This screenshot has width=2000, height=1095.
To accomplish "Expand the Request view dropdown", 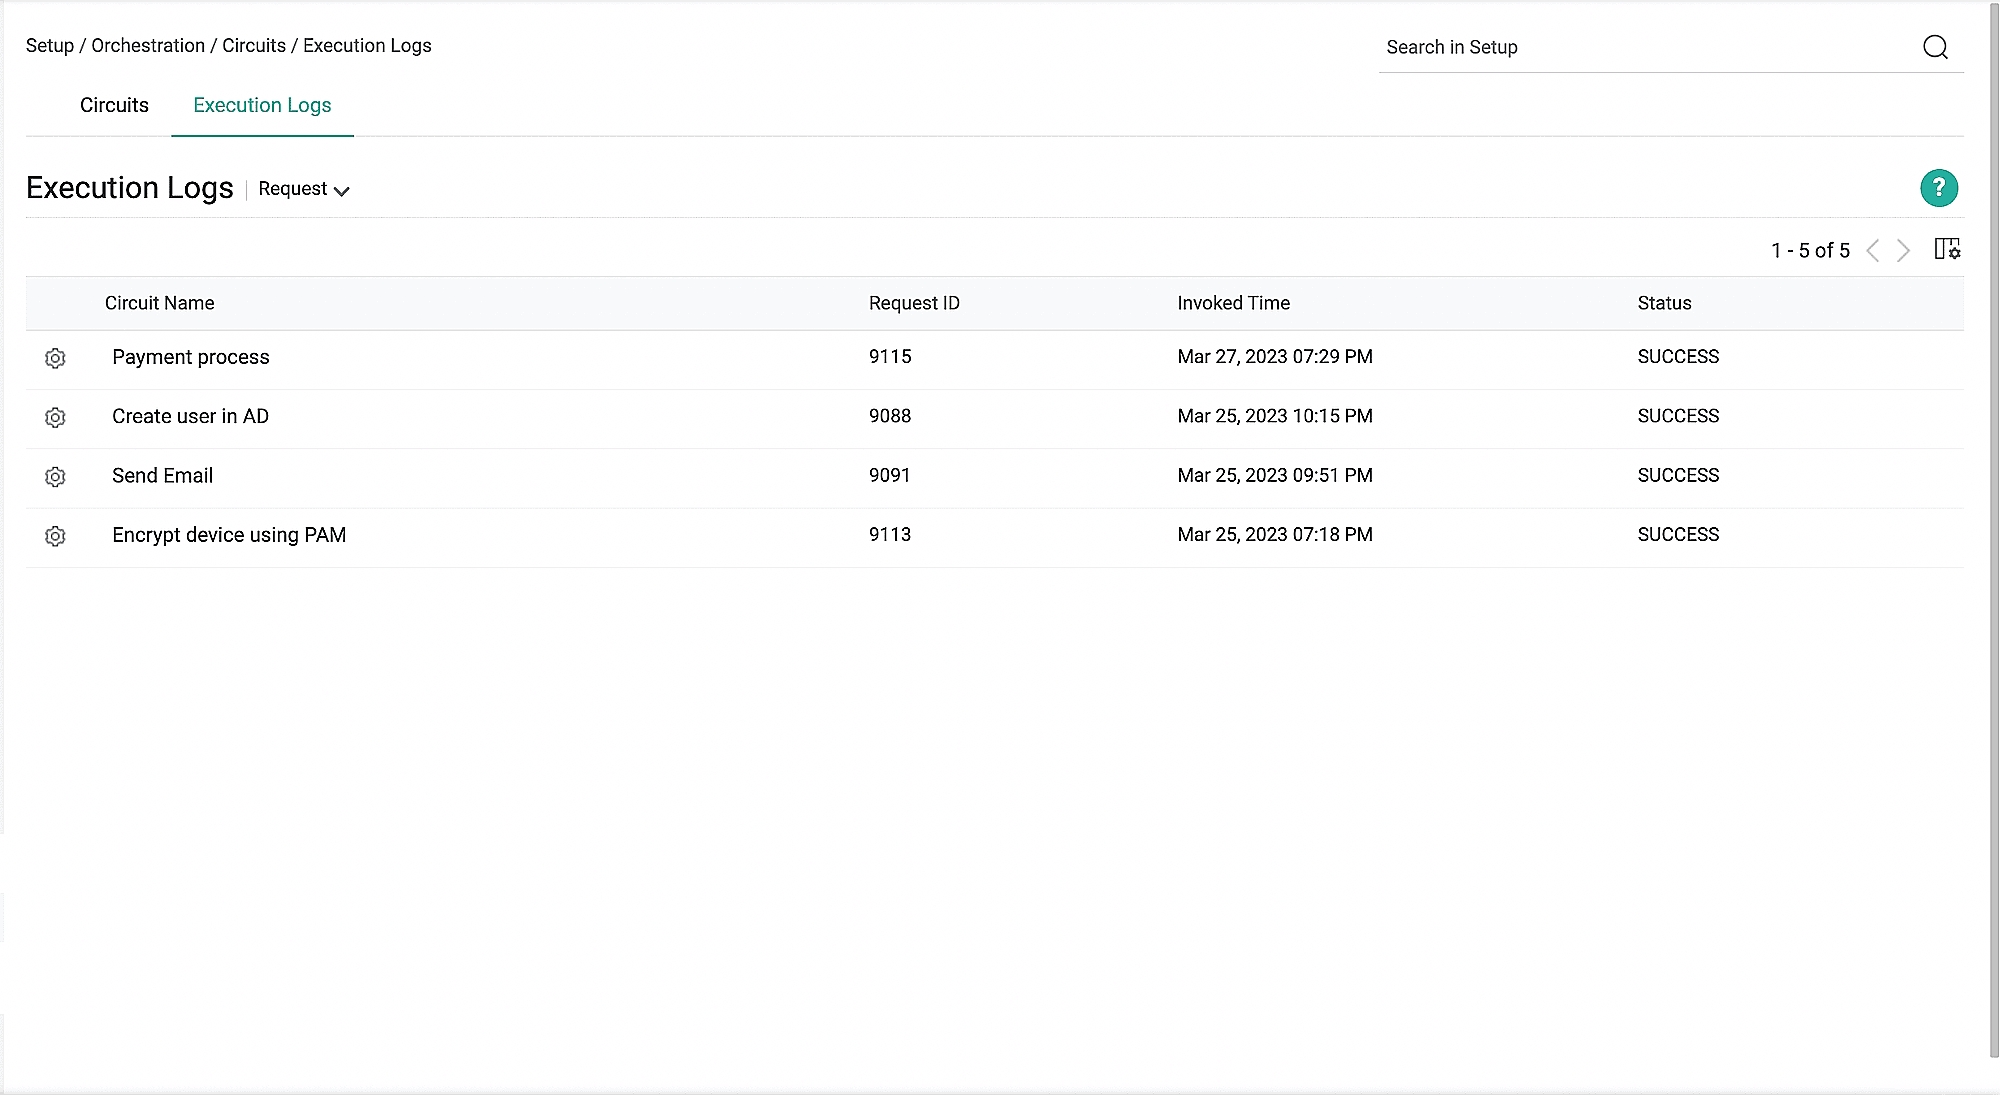I will tap(303, 189).
